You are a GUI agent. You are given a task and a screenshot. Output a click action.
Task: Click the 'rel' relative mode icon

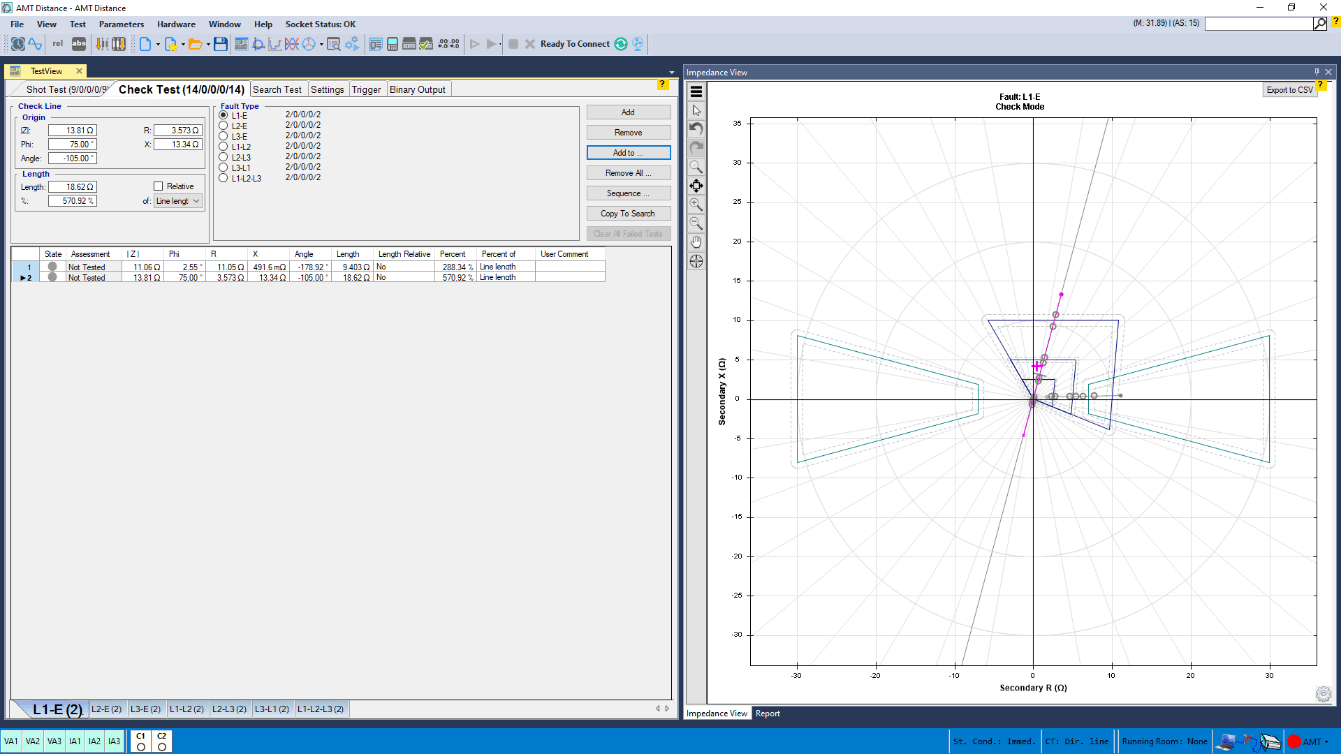[x=57, y=44]
